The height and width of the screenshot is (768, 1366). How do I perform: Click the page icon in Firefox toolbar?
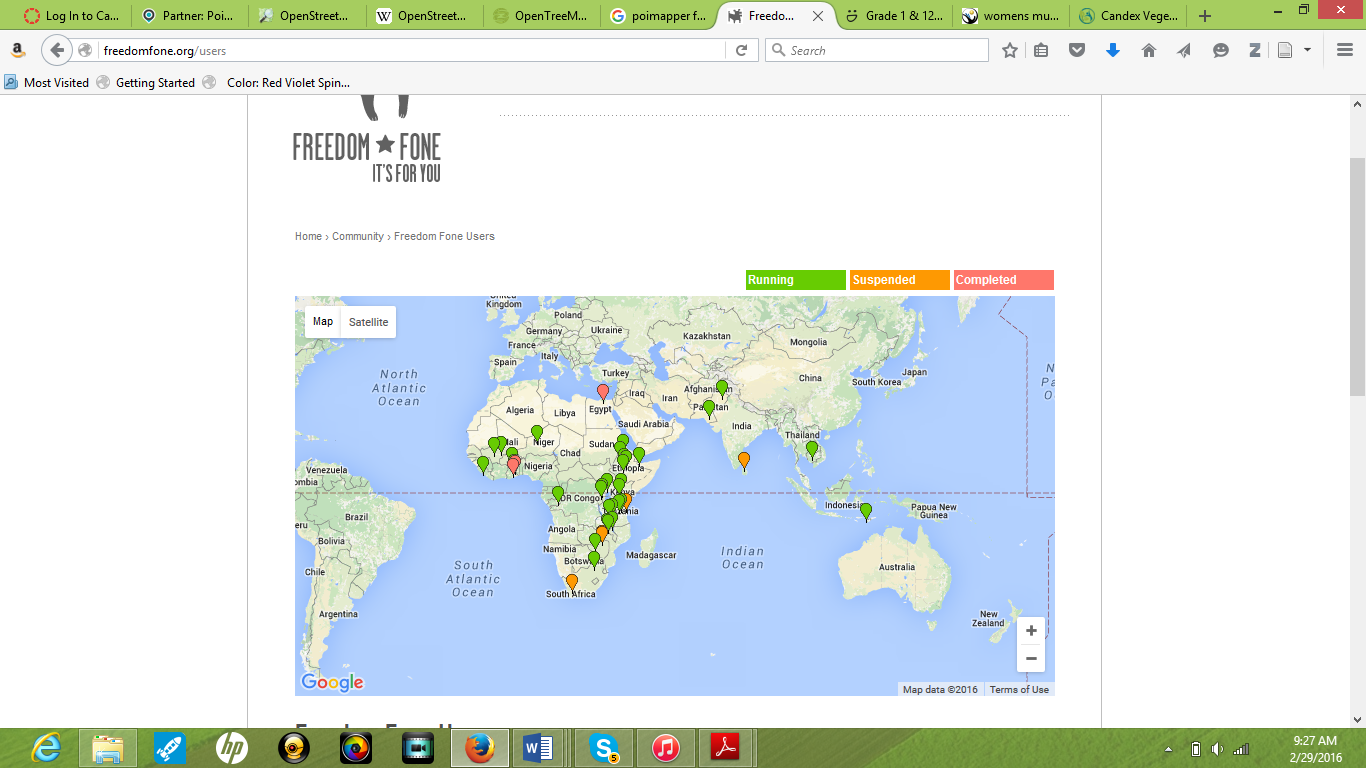click(x=1285, y=50)
